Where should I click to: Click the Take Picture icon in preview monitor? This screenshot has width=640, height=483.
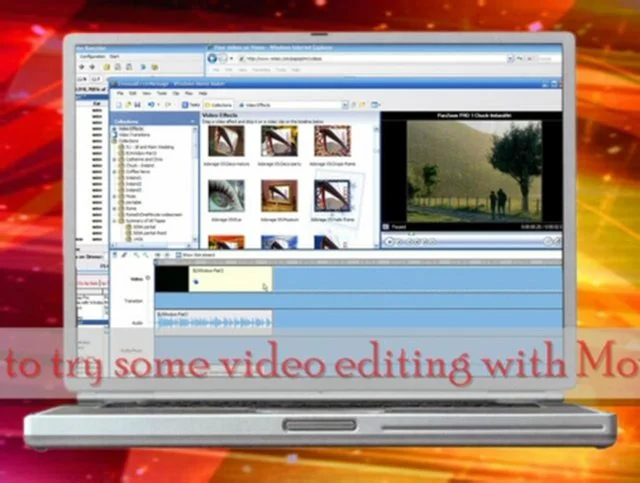point(558,242)
